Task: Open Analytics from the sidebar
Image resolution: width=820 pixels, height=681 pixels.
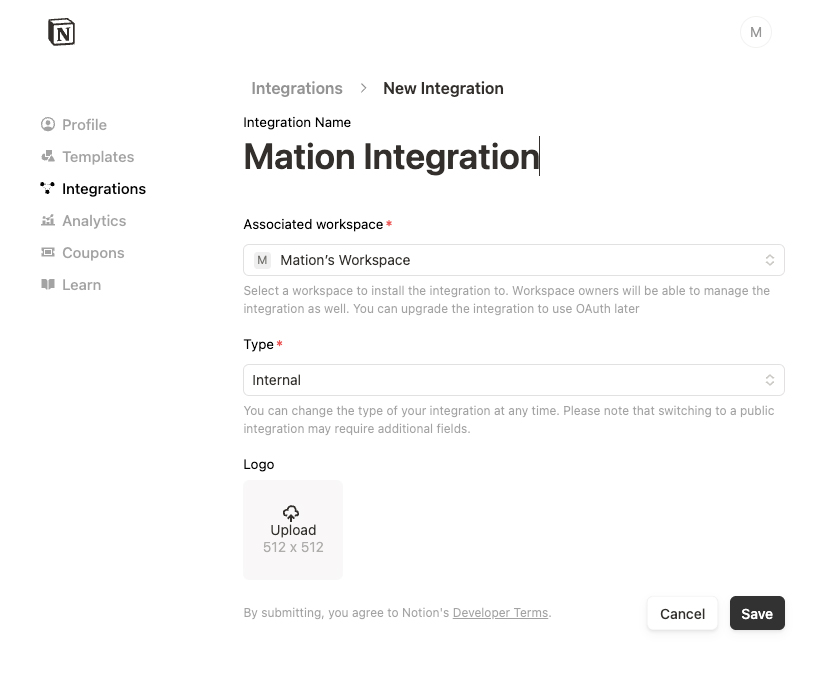Action: pos(84,220)
